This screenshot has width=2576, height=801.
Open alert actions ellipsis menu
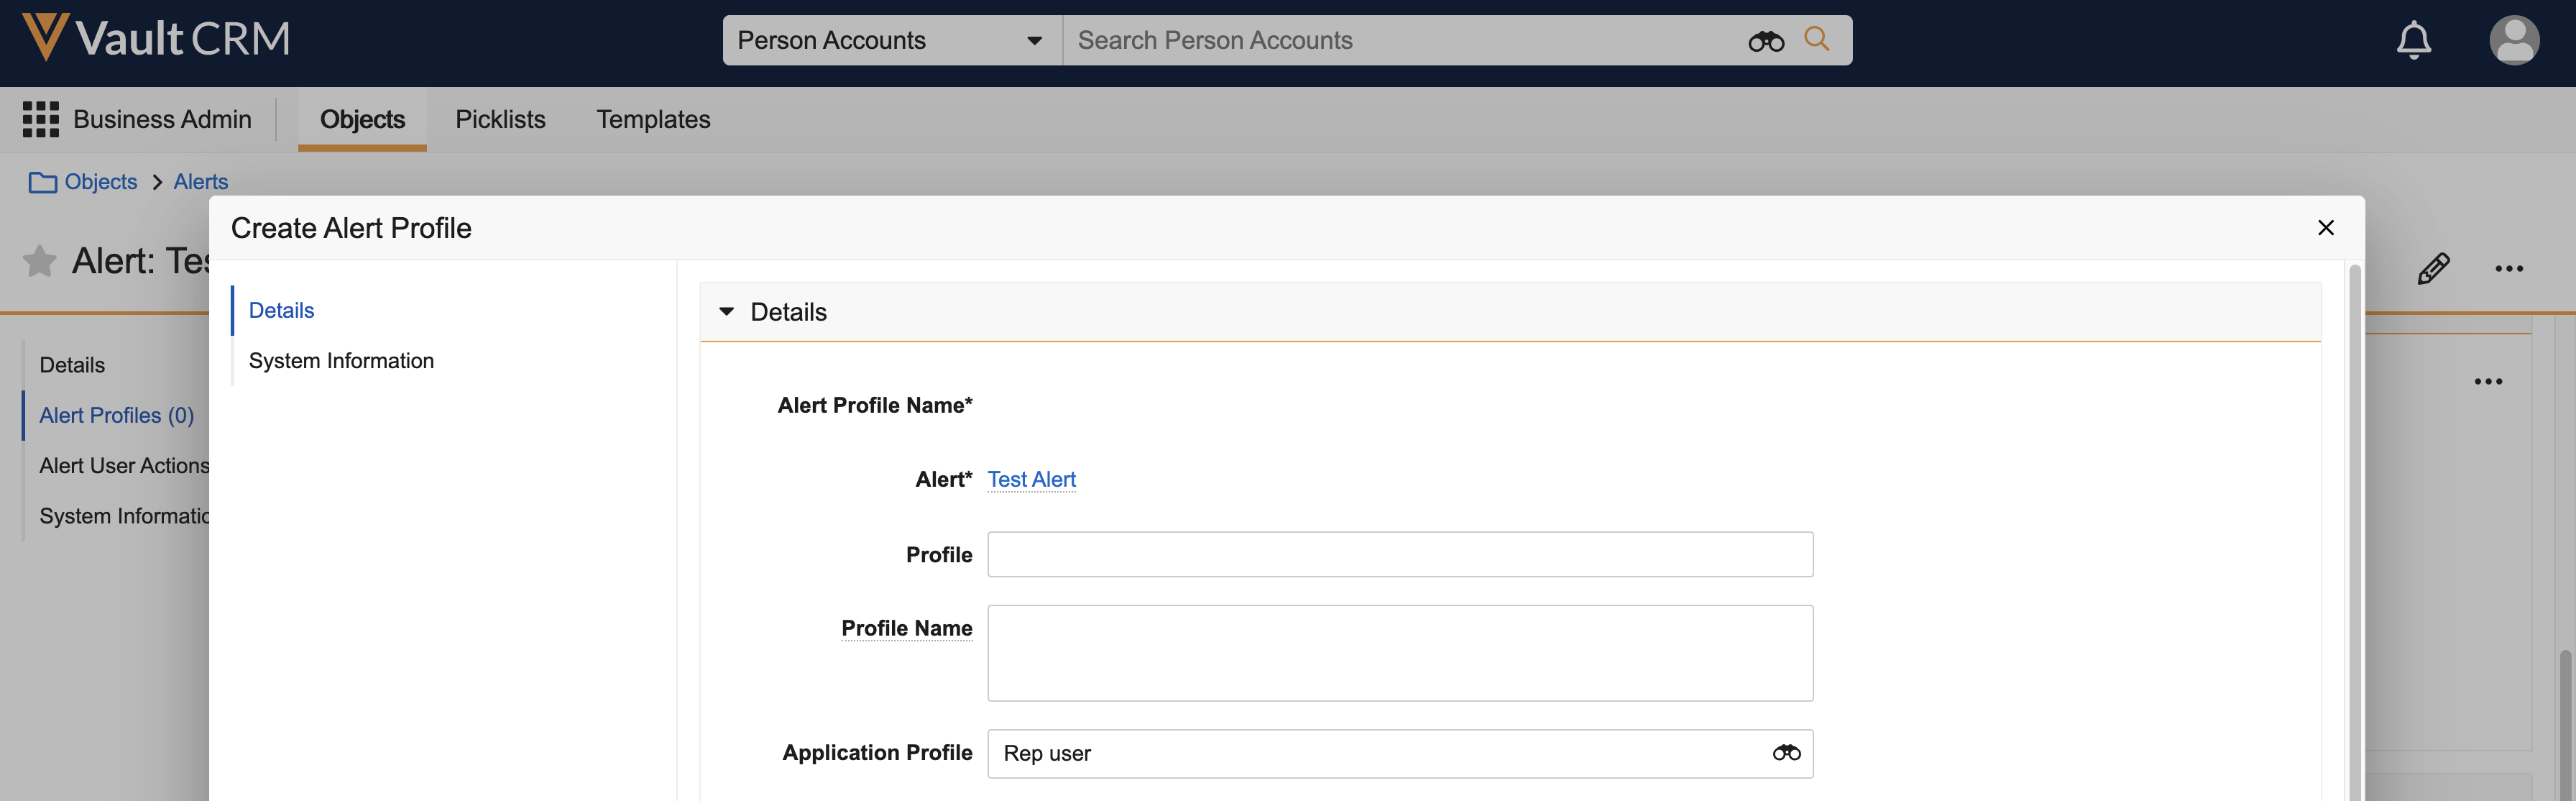pos(2508,268)
